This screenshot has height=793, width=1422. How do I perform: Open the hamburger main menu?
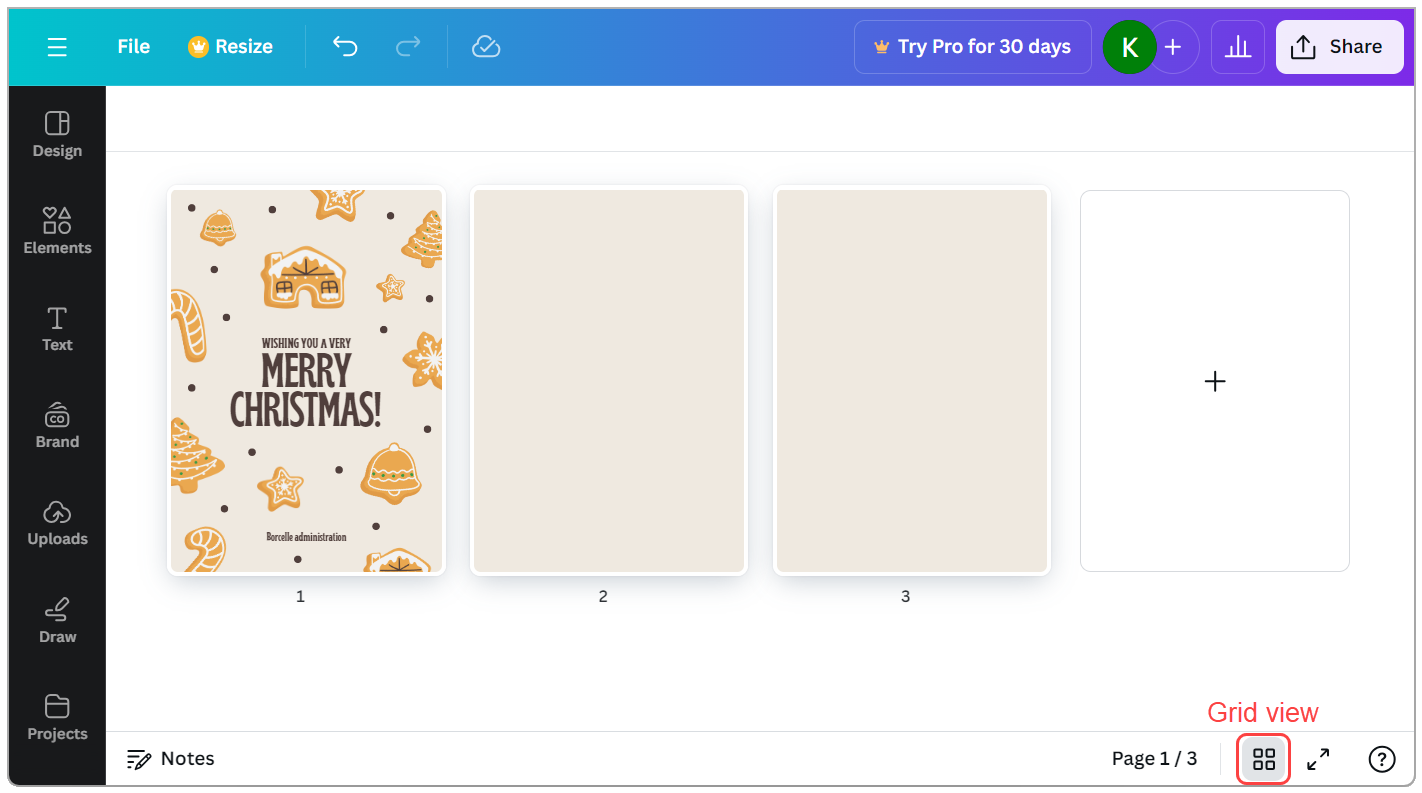click(x=57, y=46)
